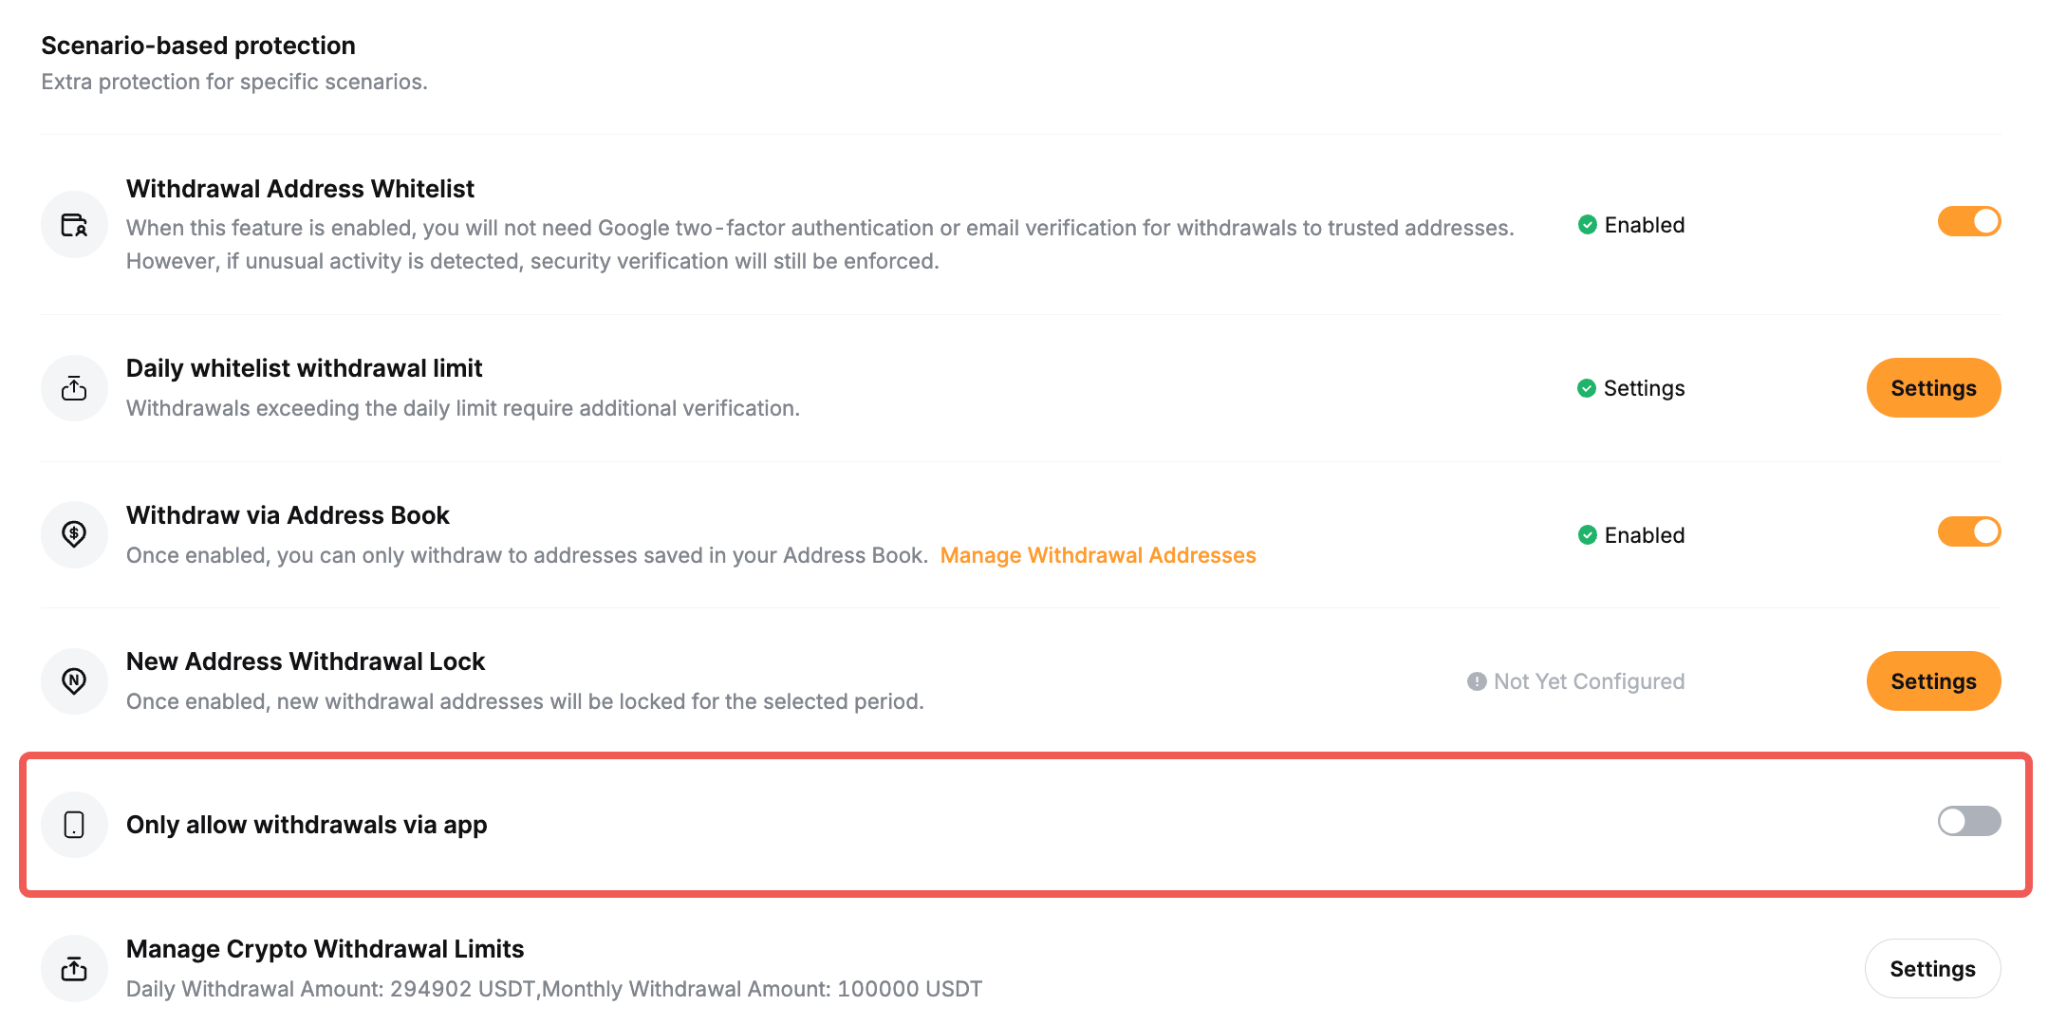Viewport: 2048px width, 1034px height.
Task: Click the Withdraw via Address Book icon
Action: coord(74,535)
